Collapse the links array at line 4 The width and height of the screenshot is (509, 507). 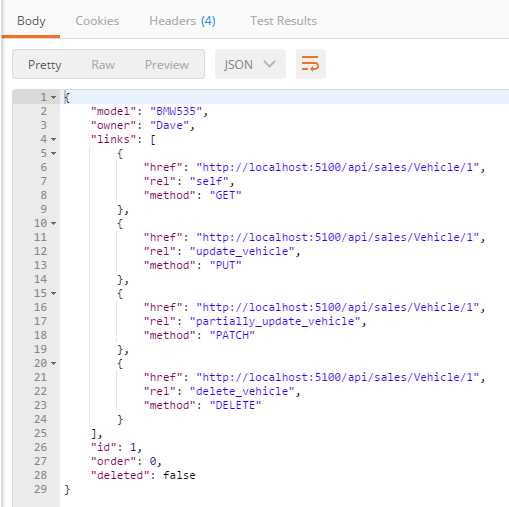[53, 139]
